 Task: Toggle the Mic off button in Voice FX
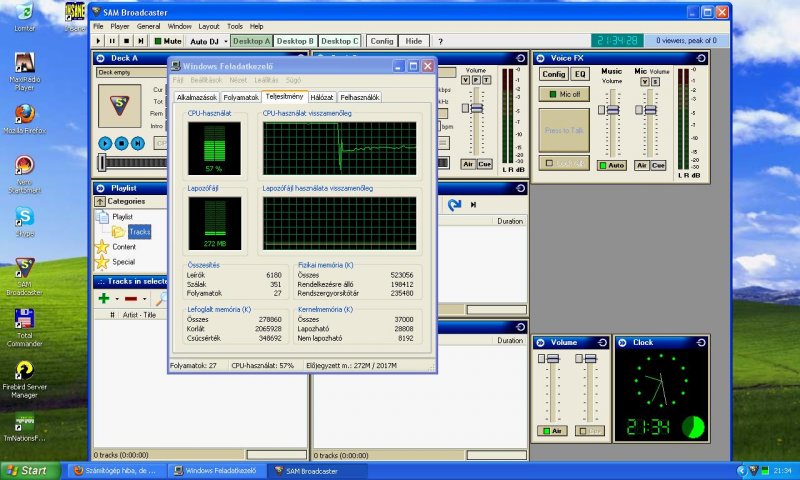[x=563, y=93]
